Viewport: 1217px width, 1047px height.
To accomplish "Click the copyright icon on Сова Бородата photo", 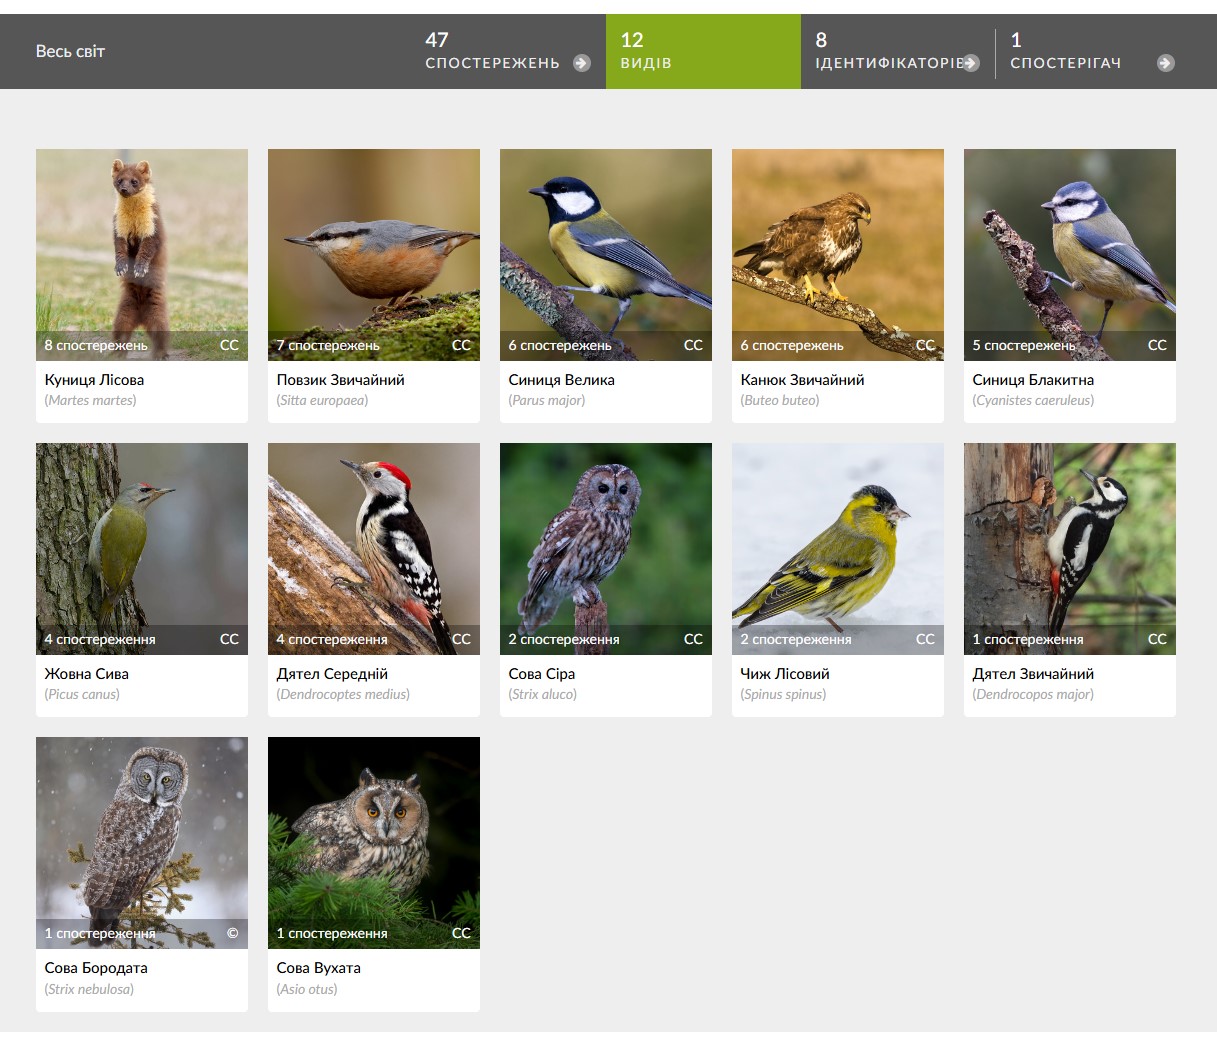I will (x=232, y=933).
